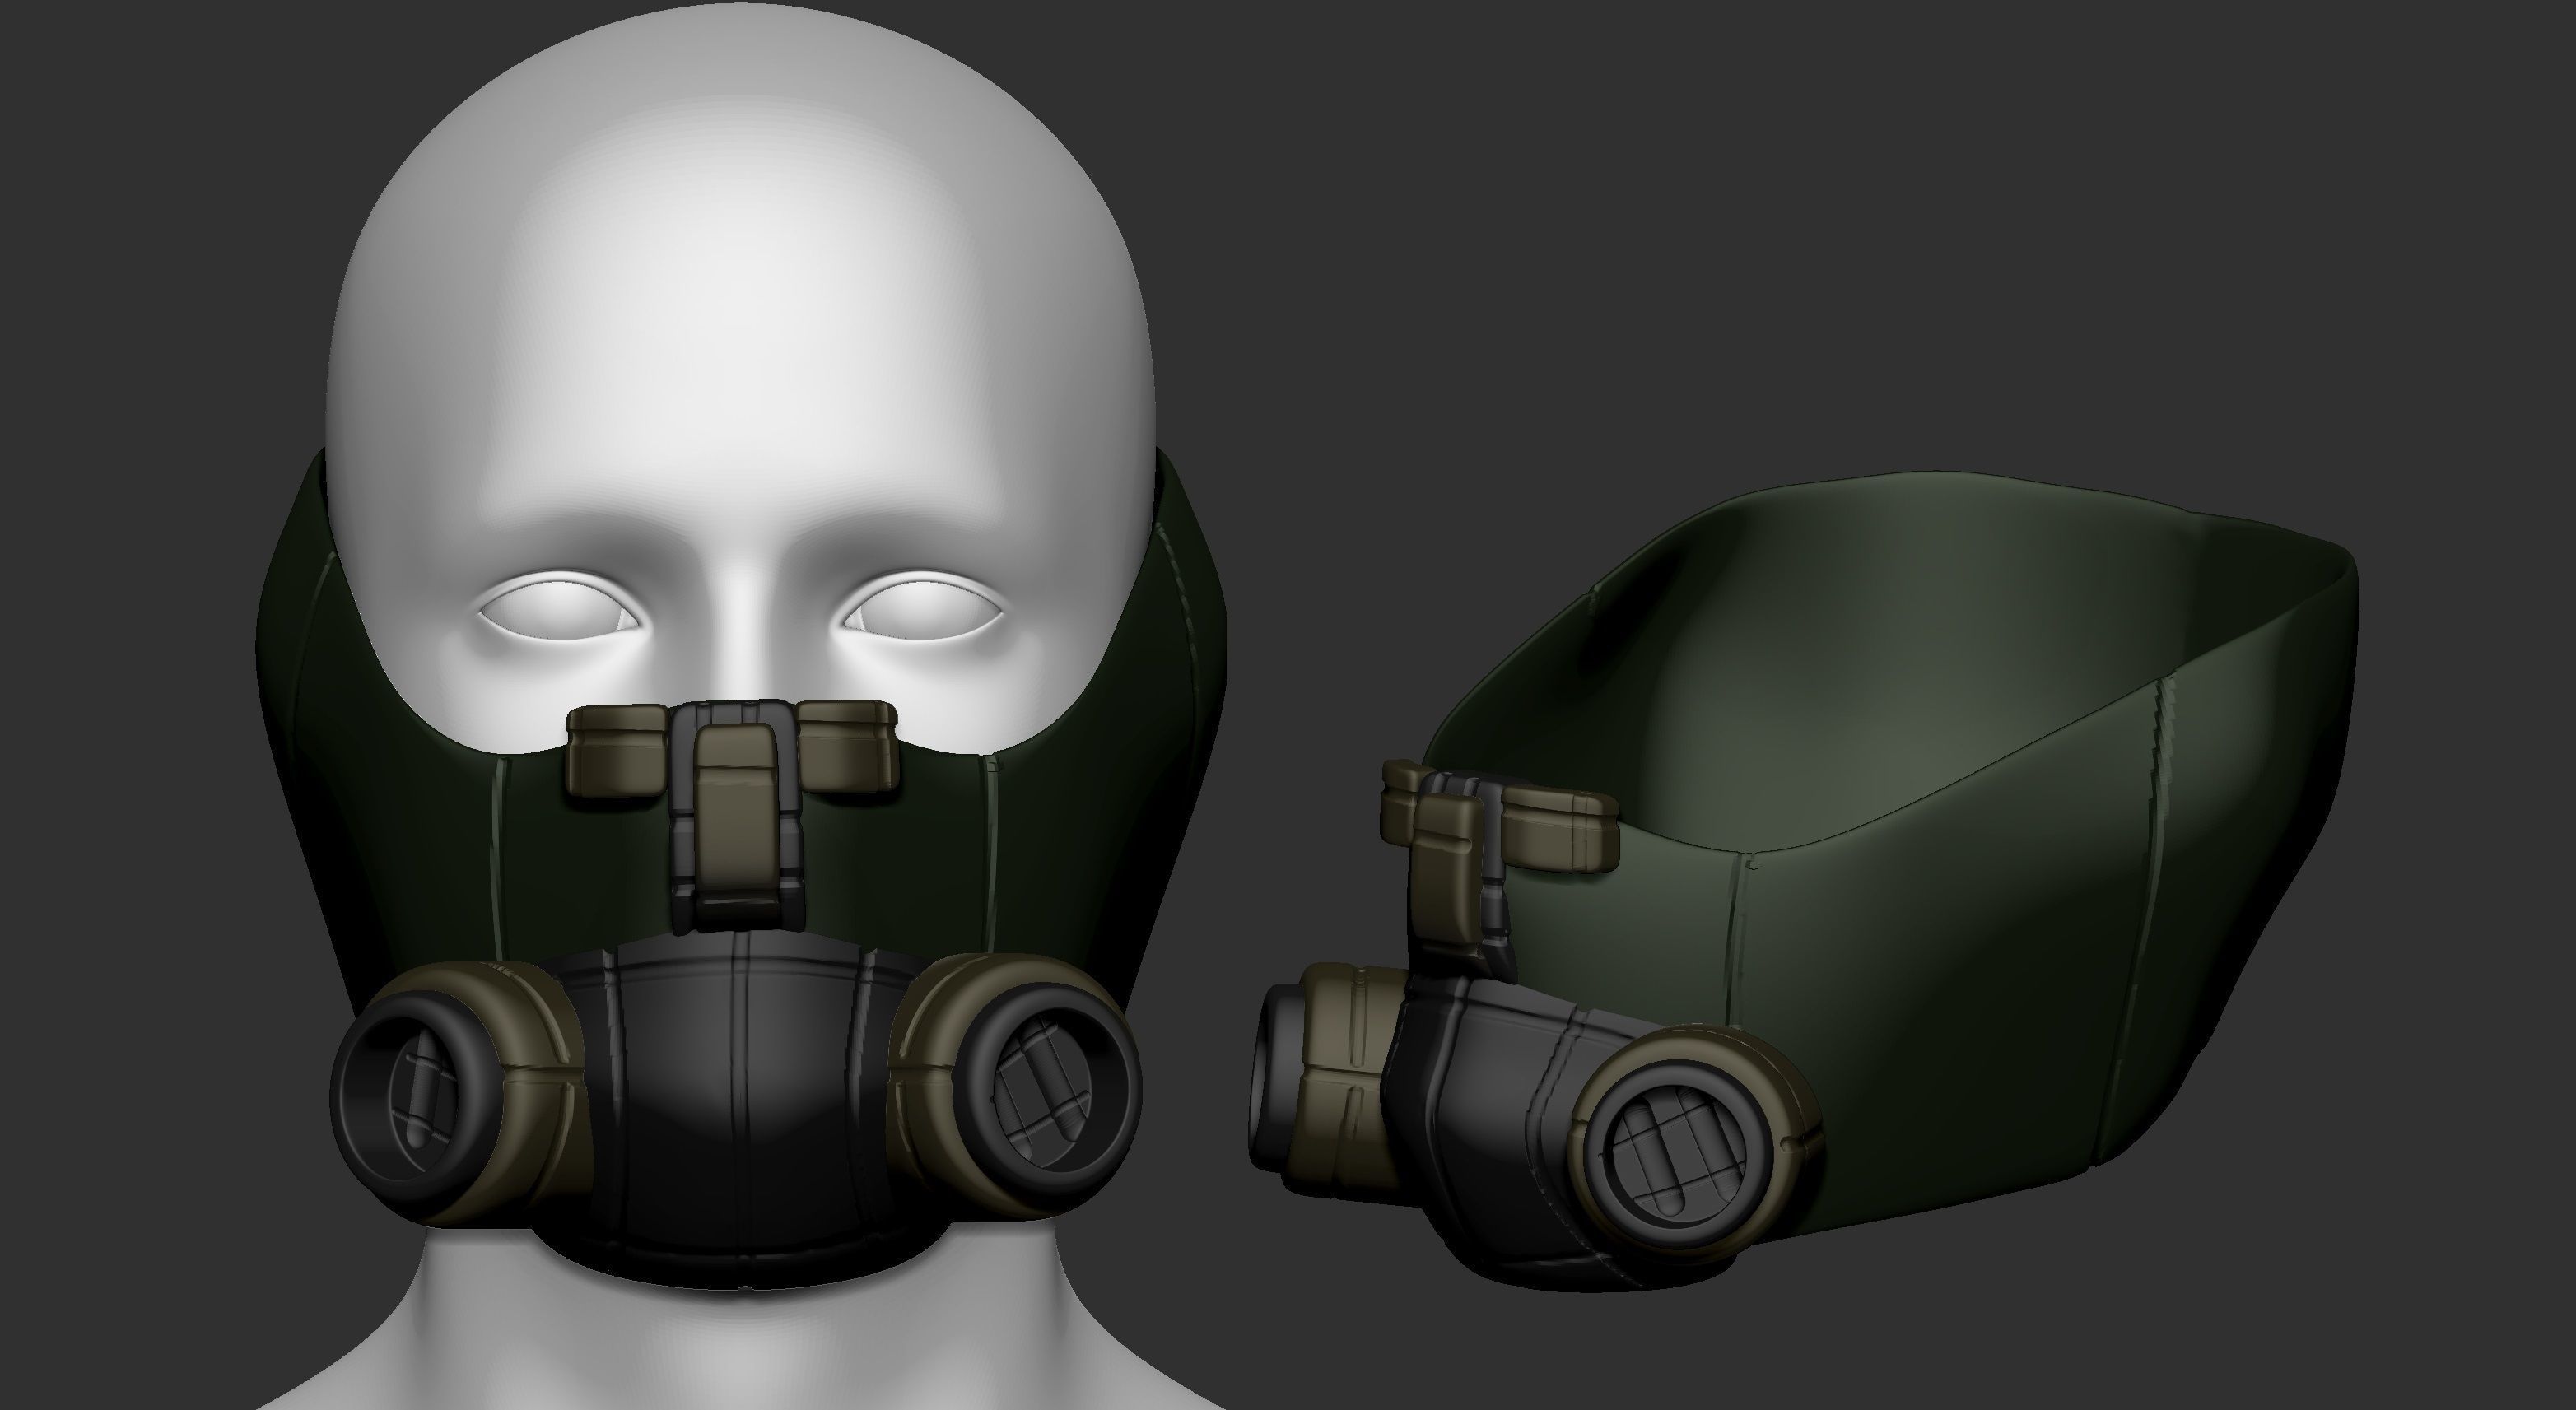This screenshot has height=1410, width=2576.
Task: Select the mannequin's forehead in front view
Action: (x=742, y=330)
